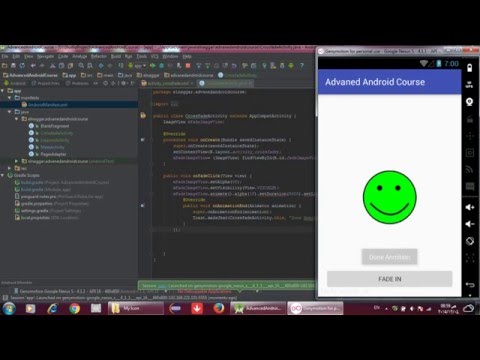Open the Build menu
The width and height of the screenshot is (480, 360).
click(x=116, y=57)
